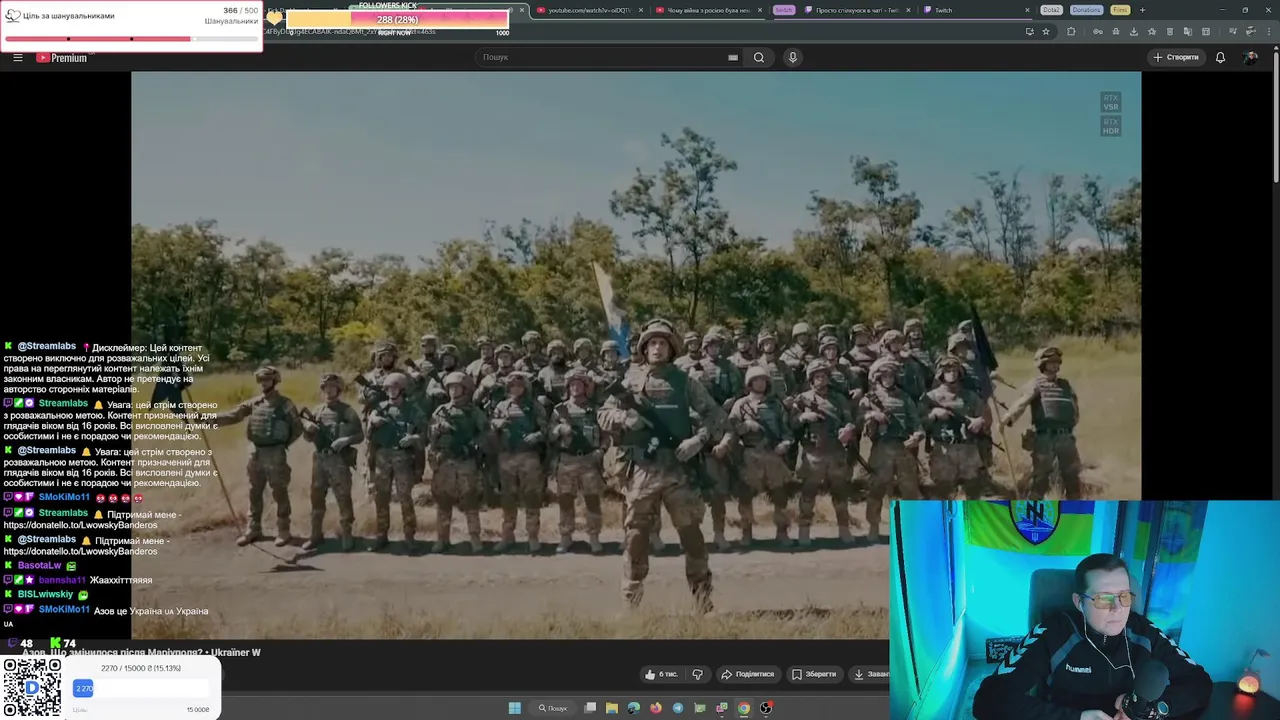Image resolution: width=1280 pixels, height=720 pixels.
Task: Click the streamer webcam overlay
Action: click(x=1085, y=610)
